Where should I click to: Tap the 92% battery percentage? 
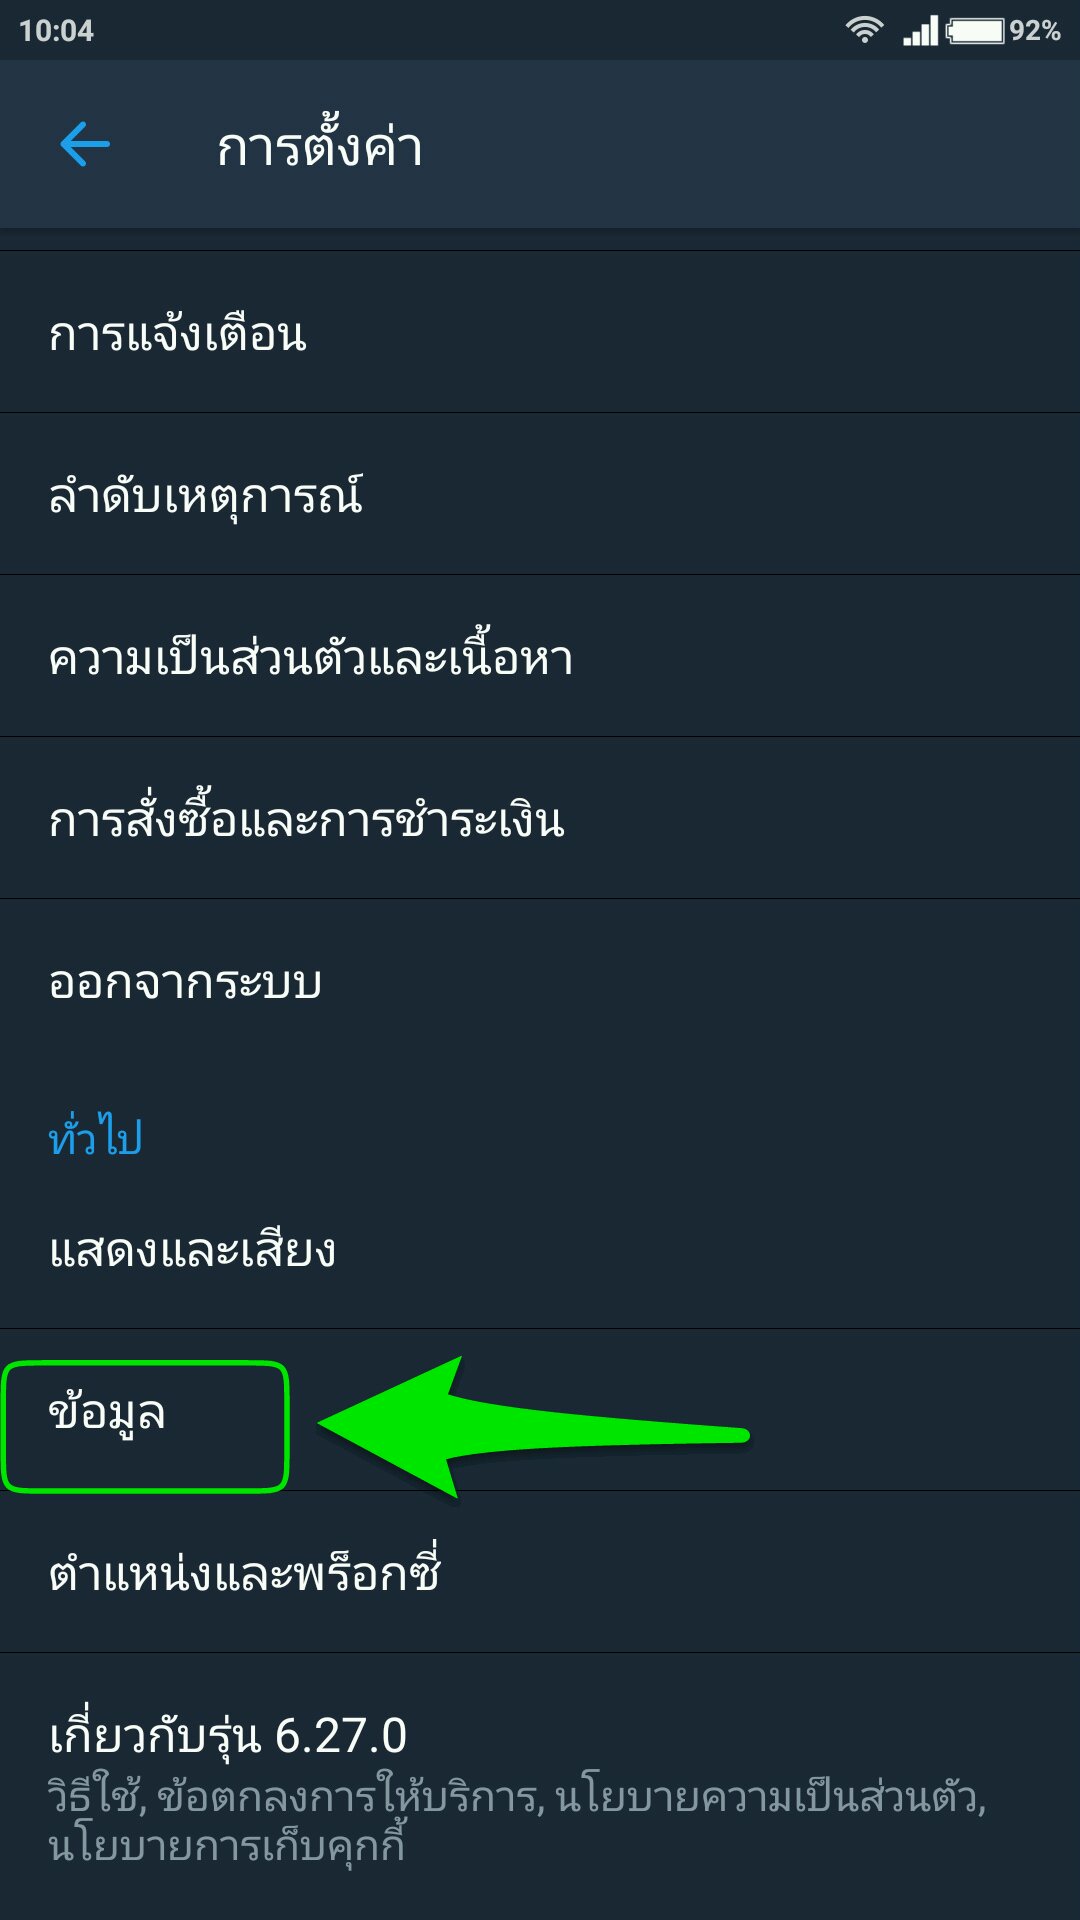point(1034,31)
